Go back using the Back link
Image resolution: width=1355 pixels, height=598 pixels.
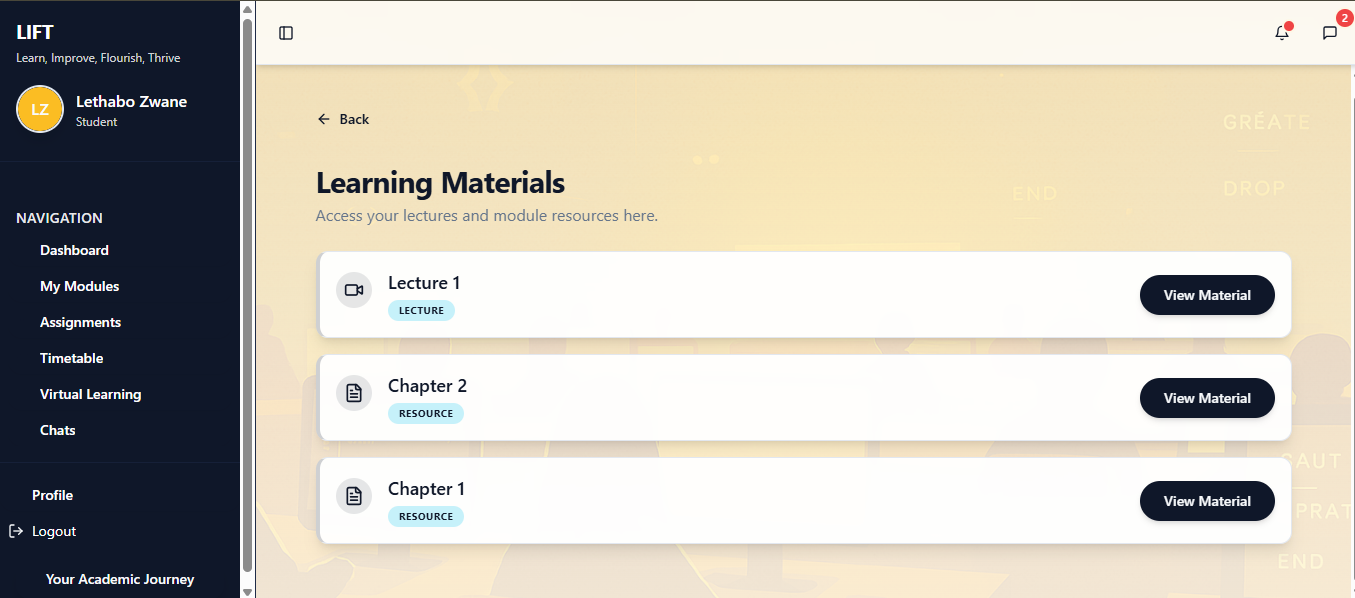pyautogui.click(x=343, y=119)
